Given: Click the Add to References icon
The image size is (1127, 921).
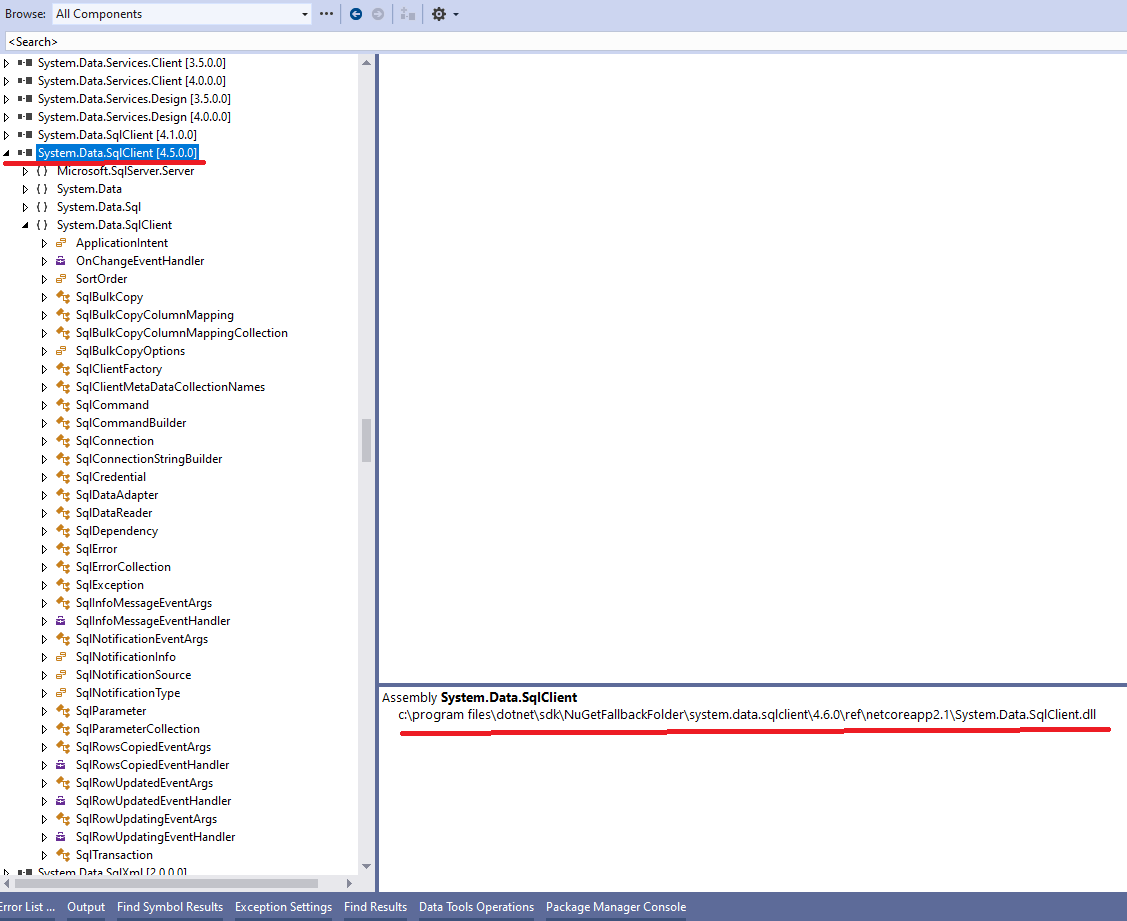Looking at the screenshot, I should point(407,14).
